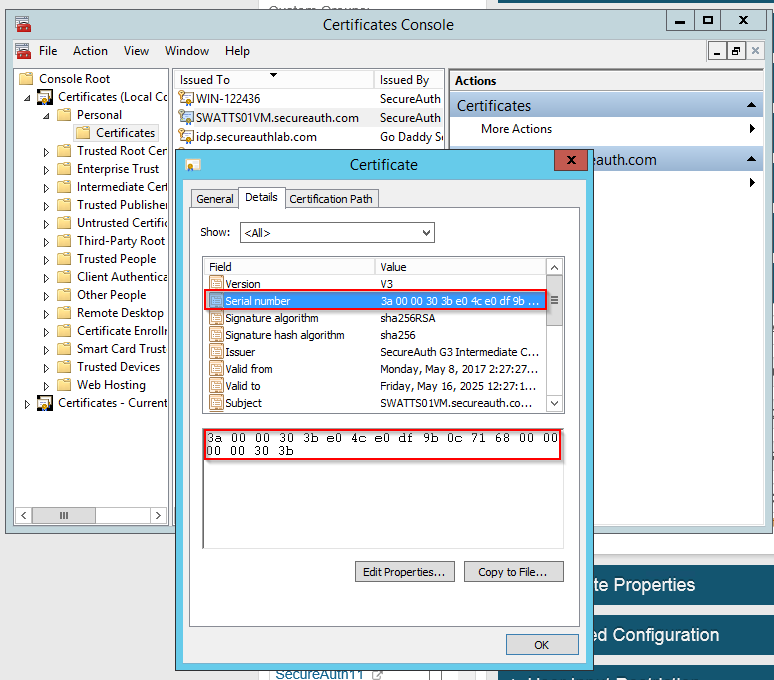Expand the Trusted Root Certification node
774x680 pixels.
coord(46,152)
